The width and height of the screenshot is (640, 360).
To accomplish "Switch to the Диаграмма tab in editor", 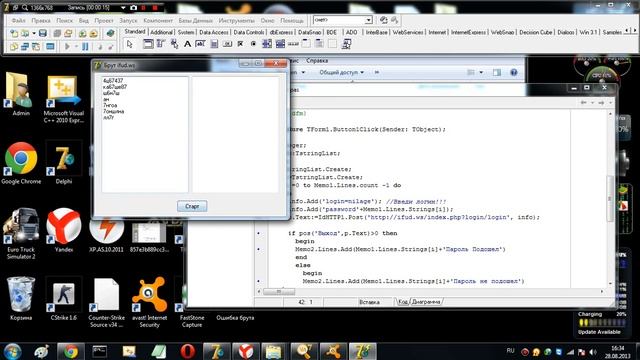I will point(426,302).
